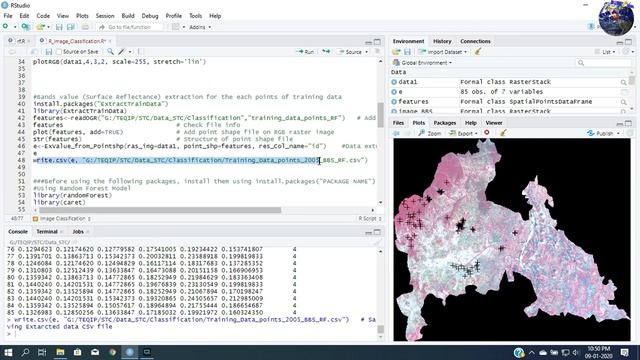Click the Source button in the editor

pyautogui.click(x=350, y=52)
